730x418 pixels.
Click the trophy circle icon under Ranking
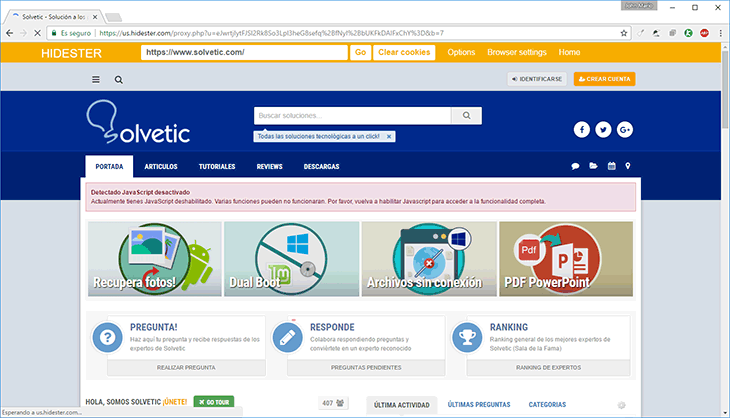[467, 337]
